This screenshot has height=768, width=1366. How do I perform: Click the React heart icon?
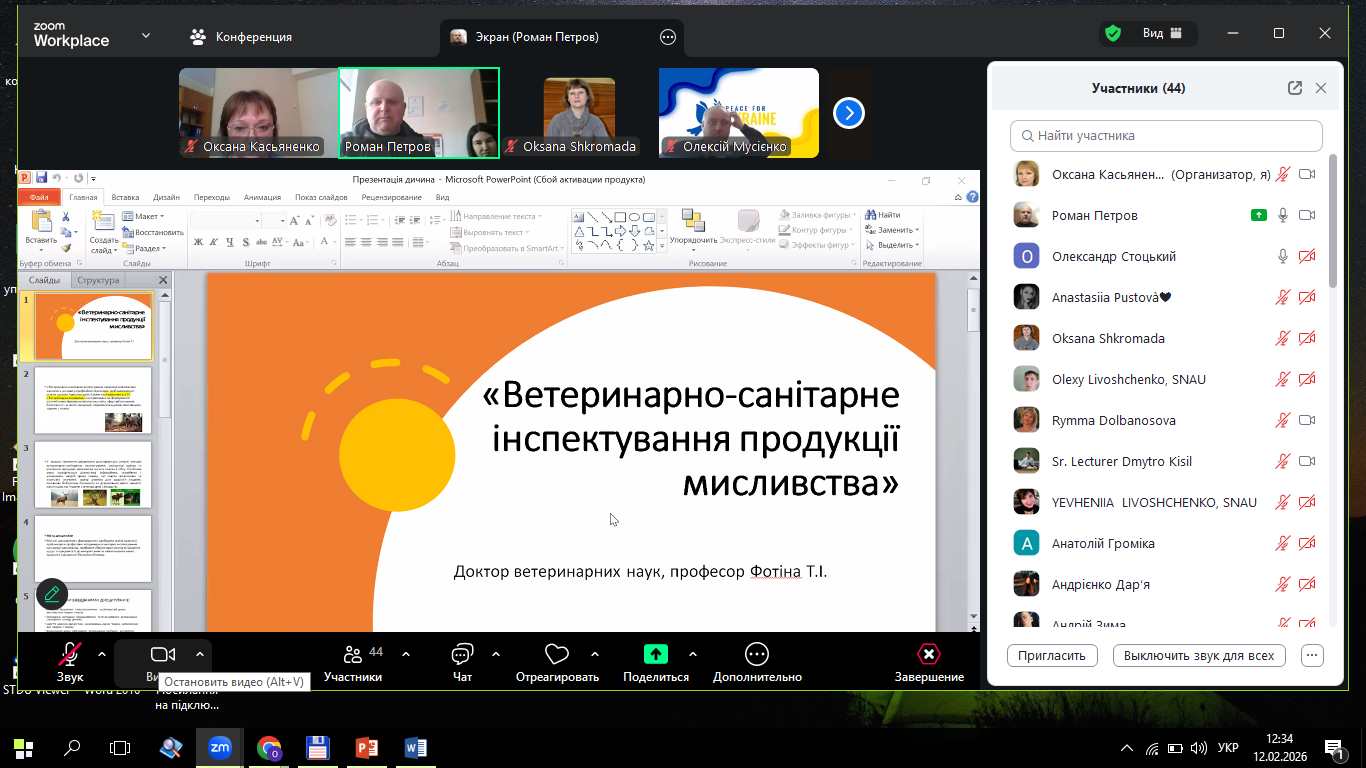tap(556, 655)
